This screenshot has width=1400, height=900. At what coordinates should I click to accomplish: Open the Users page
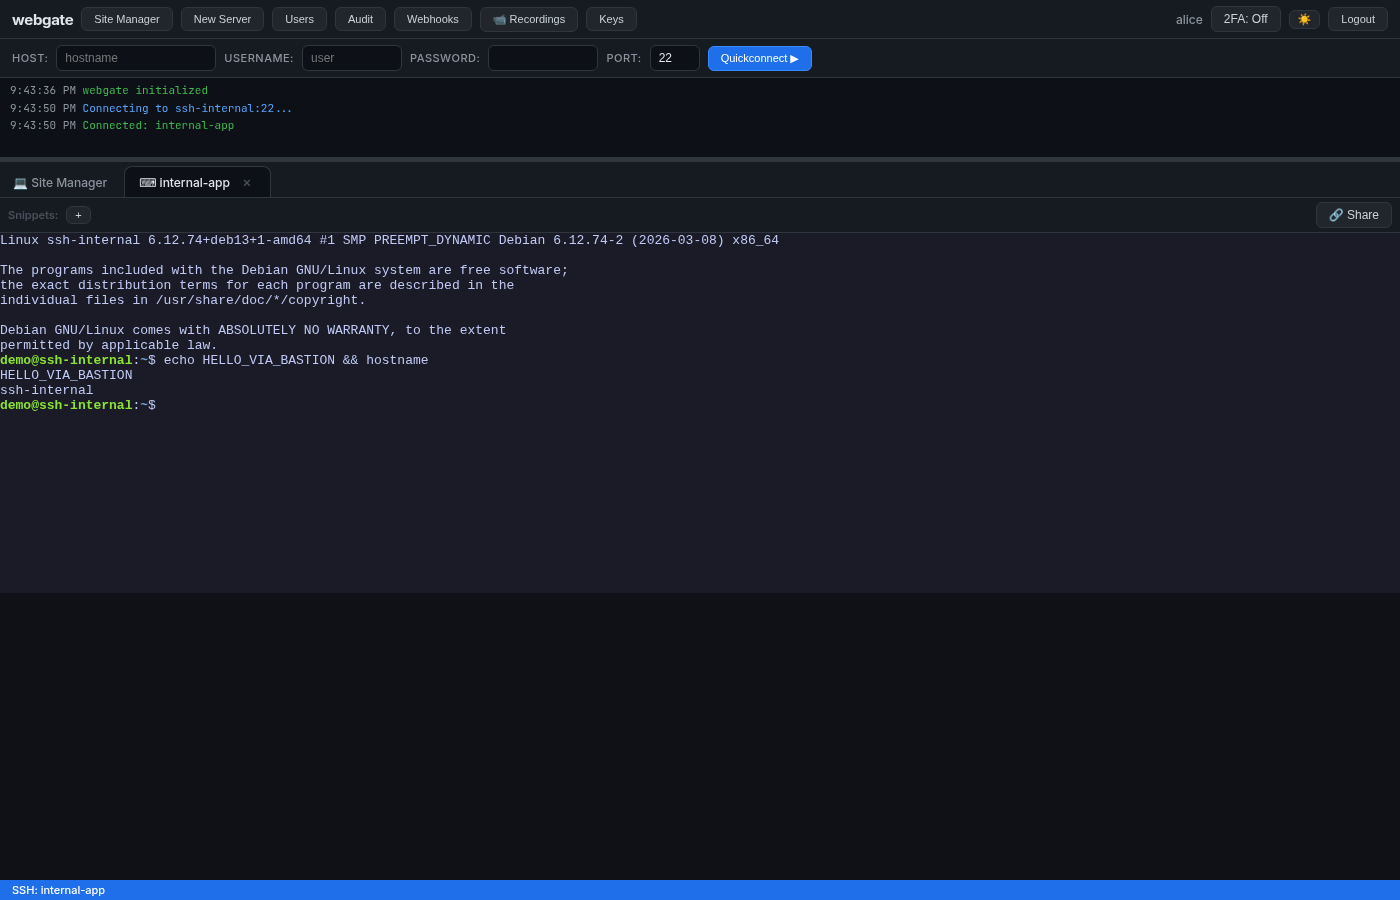click(x=299, y=19)
